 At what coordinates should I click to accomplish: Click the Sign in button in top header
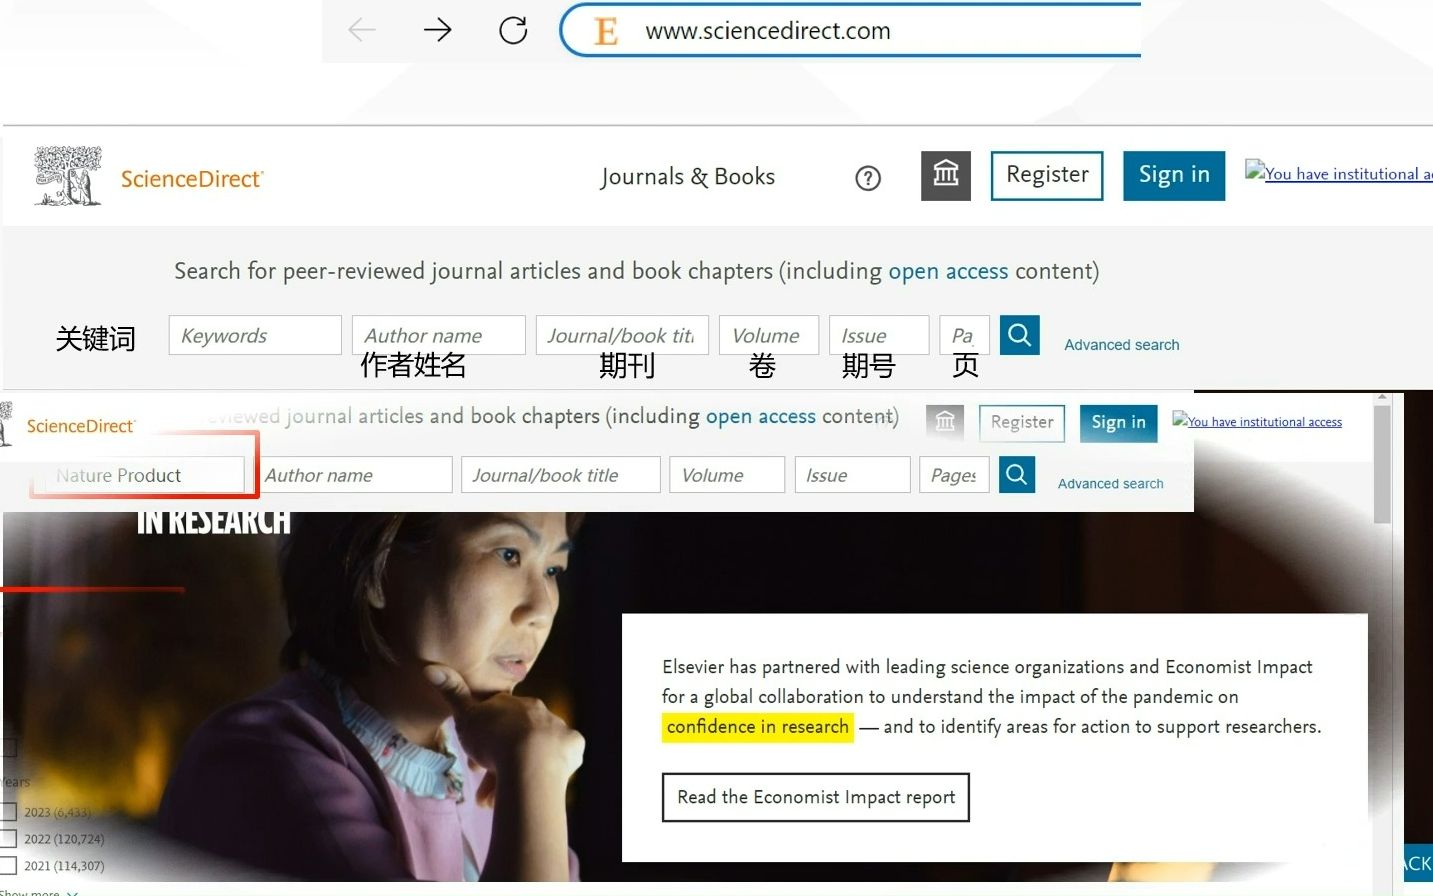tap(1174, 175)
